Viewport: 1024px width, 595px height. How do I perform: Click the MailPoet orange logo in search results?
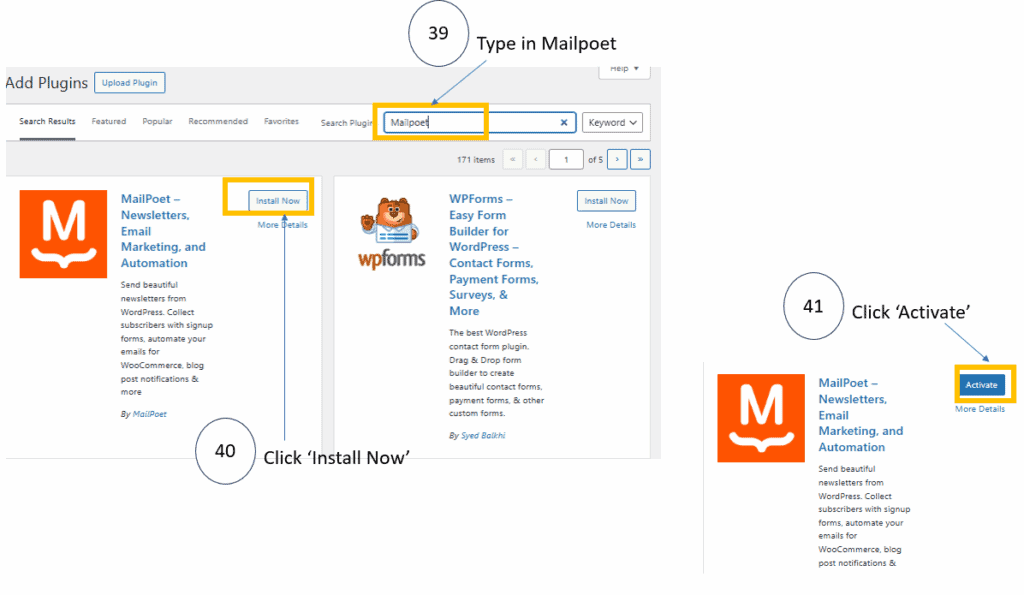click(x=63, y=234)
